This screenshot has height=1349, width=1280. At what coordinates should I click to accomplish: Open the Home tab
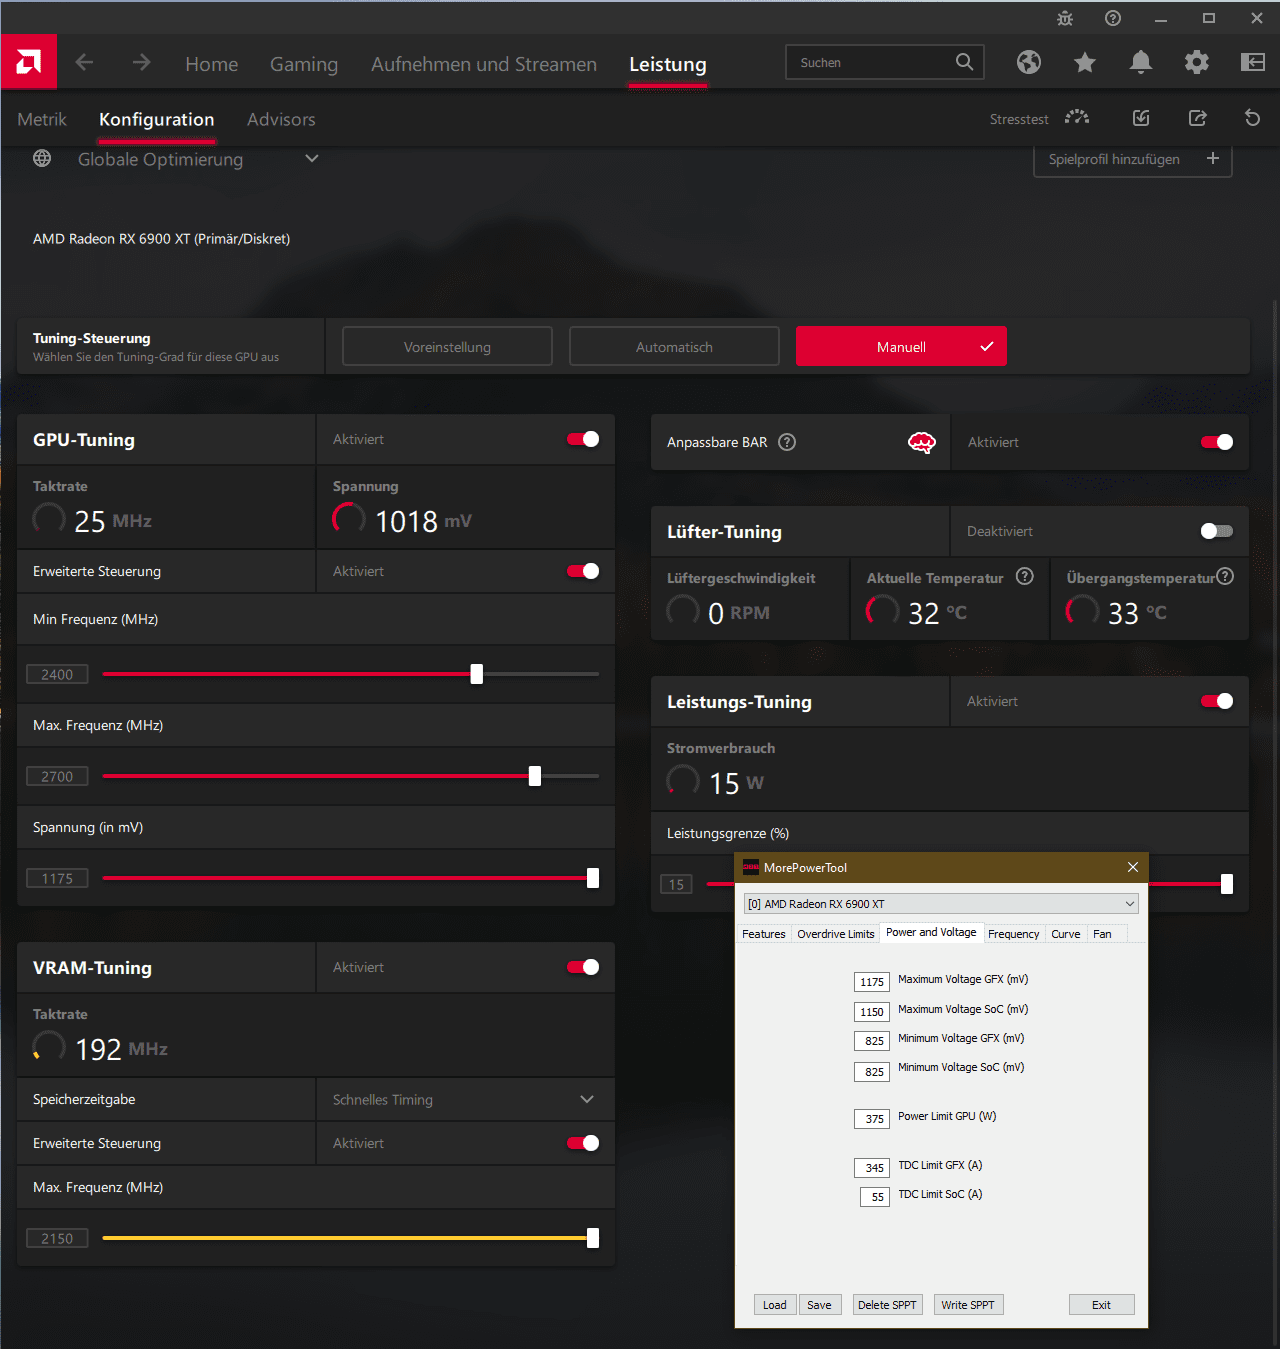coord(212,64)
